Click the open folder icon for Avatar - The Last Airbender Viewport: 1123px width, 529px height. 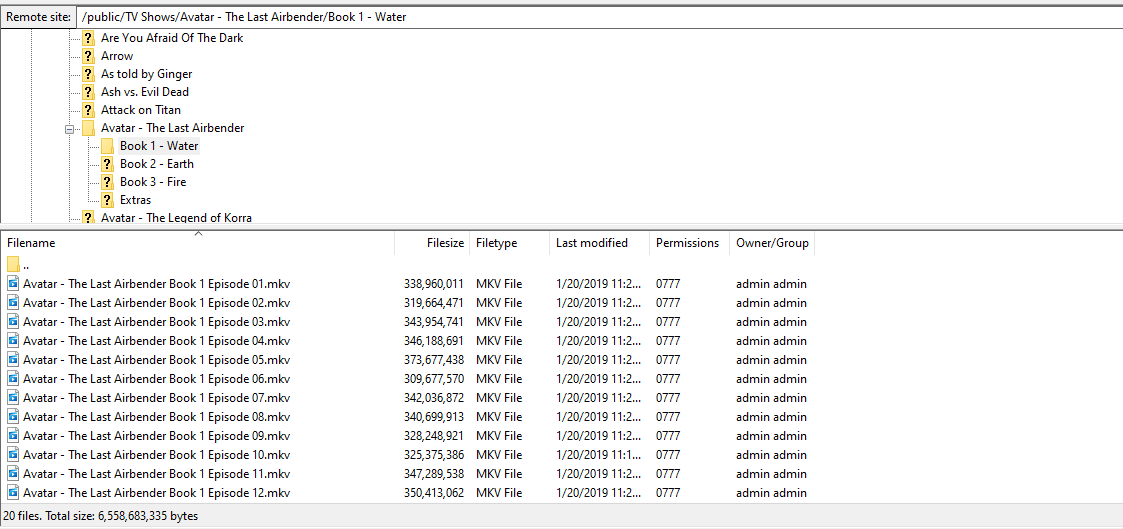click(x=88, y=128)
